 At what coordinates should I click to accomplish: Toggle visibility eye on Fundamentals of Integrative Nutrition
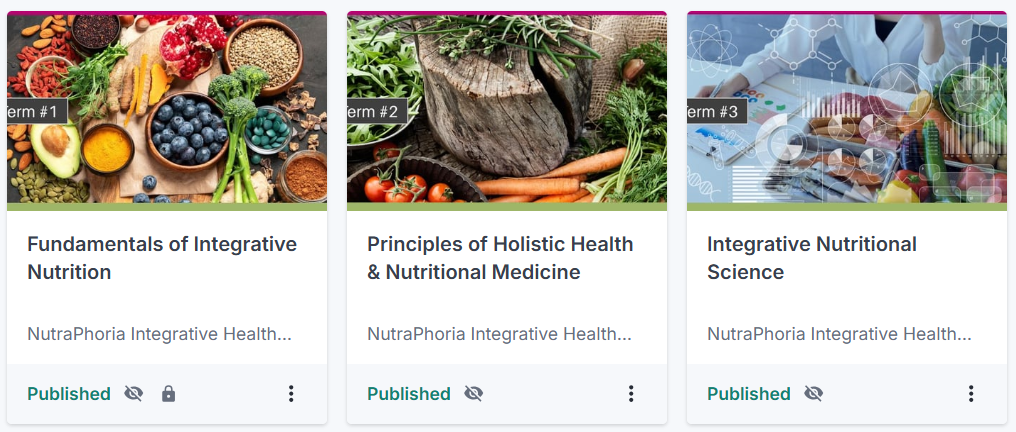click(x=133, y=394)
